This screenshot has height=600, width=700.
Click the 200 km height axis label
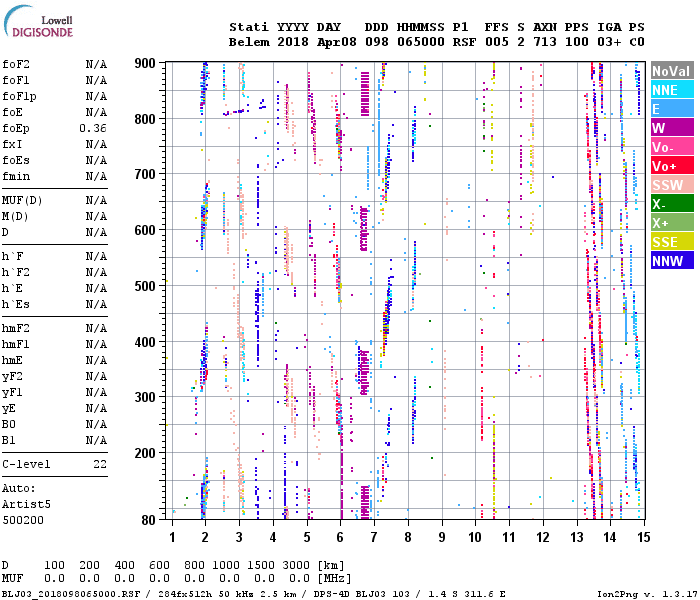145,453
